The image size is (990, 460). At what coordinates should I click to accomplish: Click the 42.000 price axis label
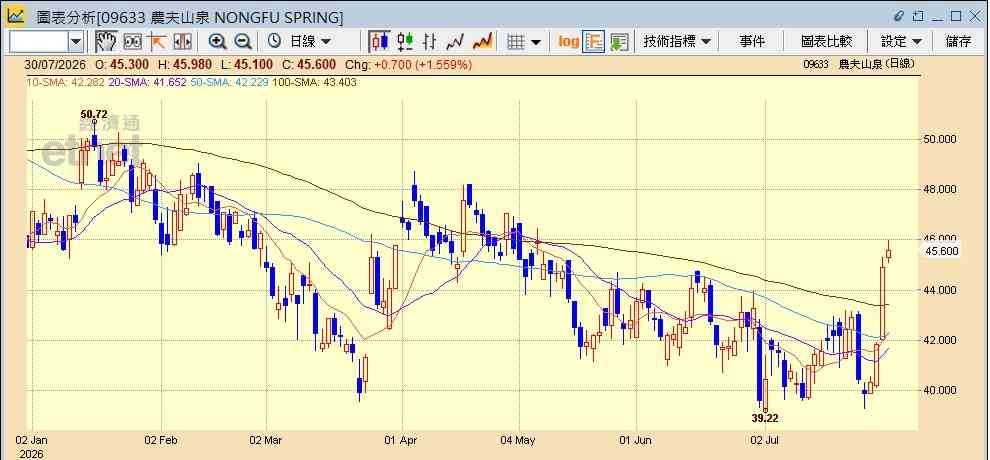[941, 340]
